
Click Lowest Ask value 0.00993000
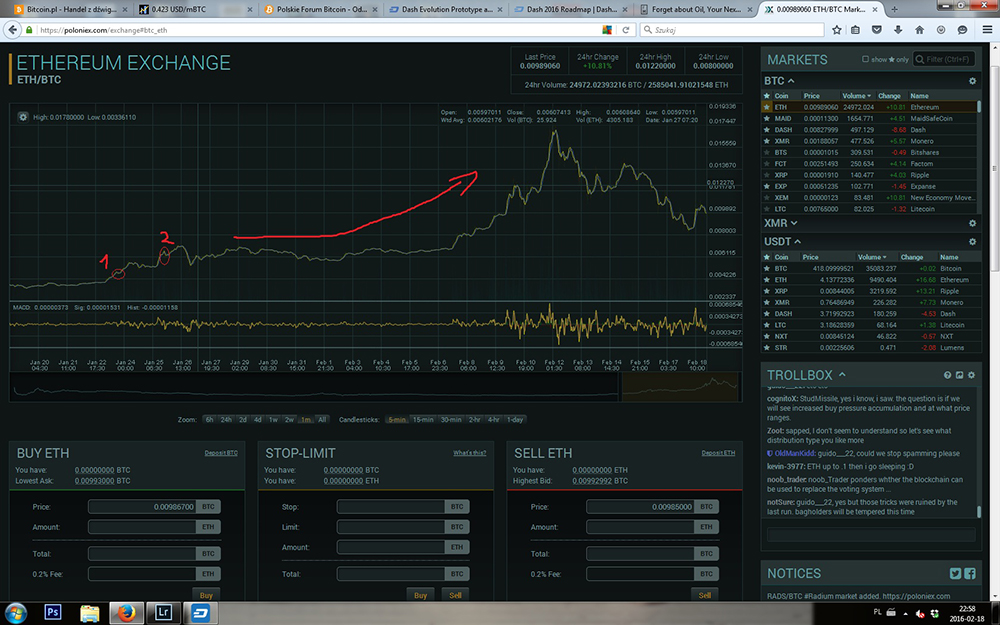coord(94,481)
